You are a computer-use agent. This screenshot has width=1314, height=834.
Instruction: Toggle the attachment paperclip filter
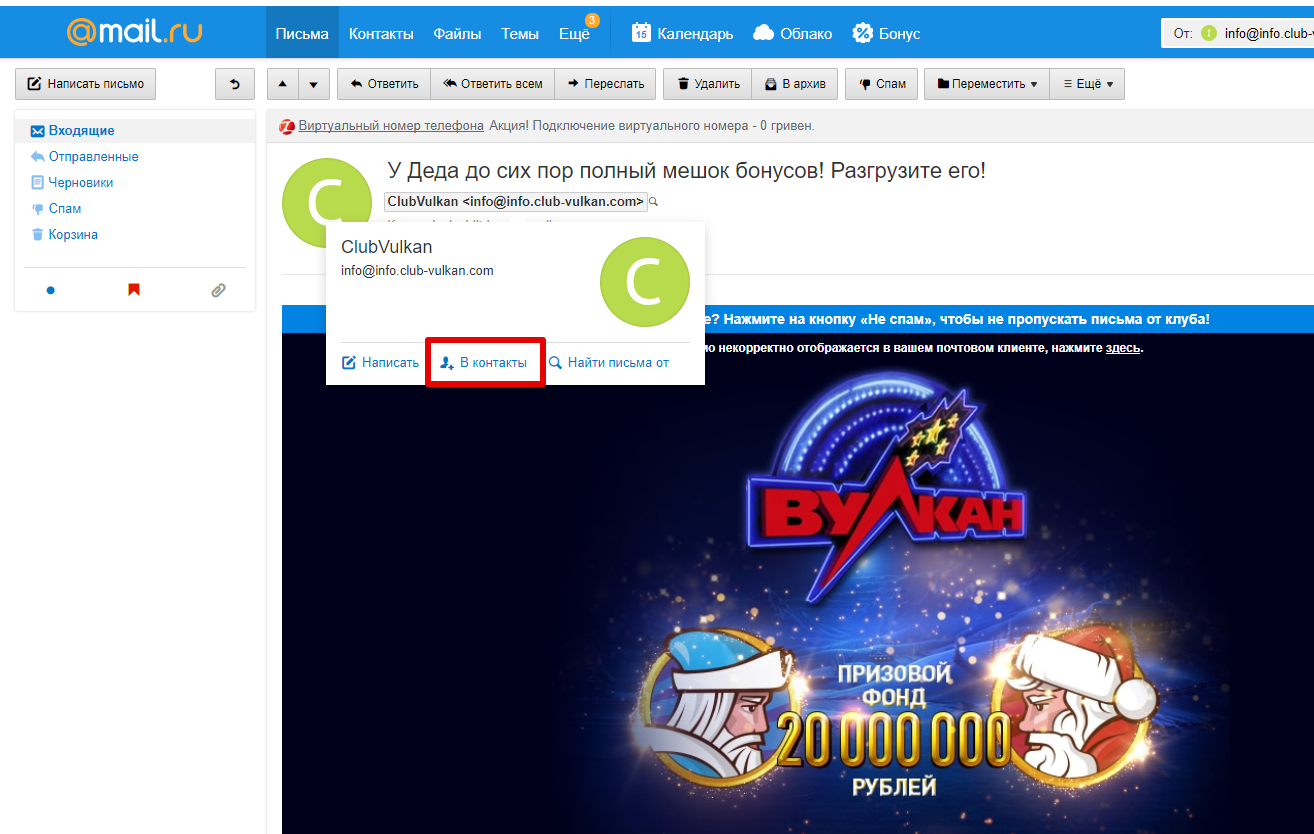[x=218, y=290]
